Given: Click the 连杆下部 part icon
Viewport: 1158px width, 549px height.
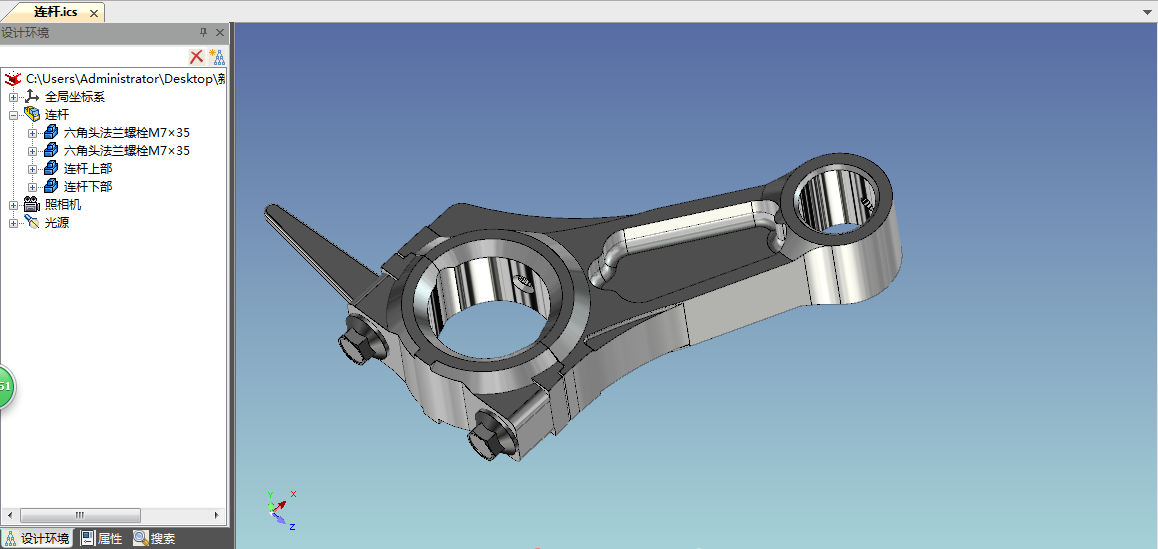Looking at the screenshot, I should pos(51,186).
